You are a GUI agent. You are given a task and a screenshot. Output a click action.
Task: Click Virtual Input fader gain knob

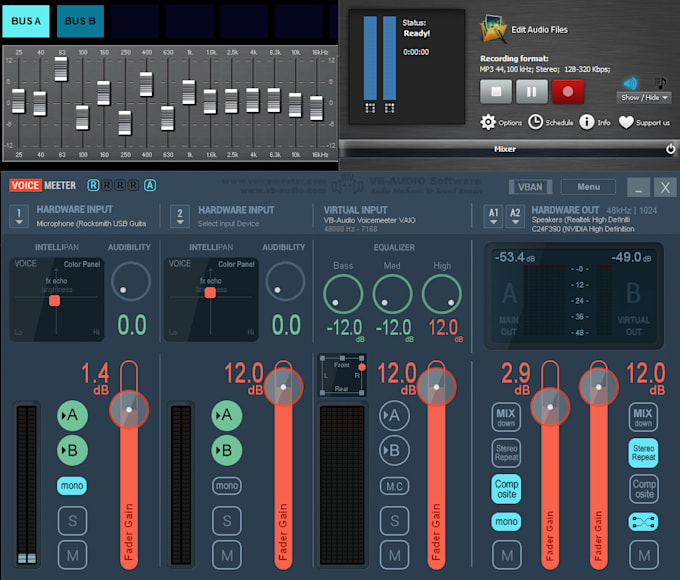[x=437, y=387]
